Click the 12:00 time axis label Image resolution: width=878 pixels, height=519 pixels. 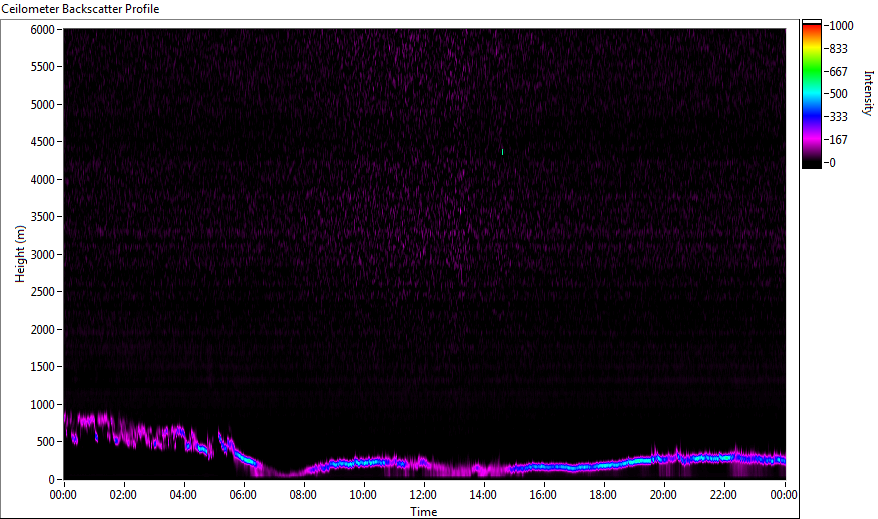pyautogui.click(x=423, y=495)
